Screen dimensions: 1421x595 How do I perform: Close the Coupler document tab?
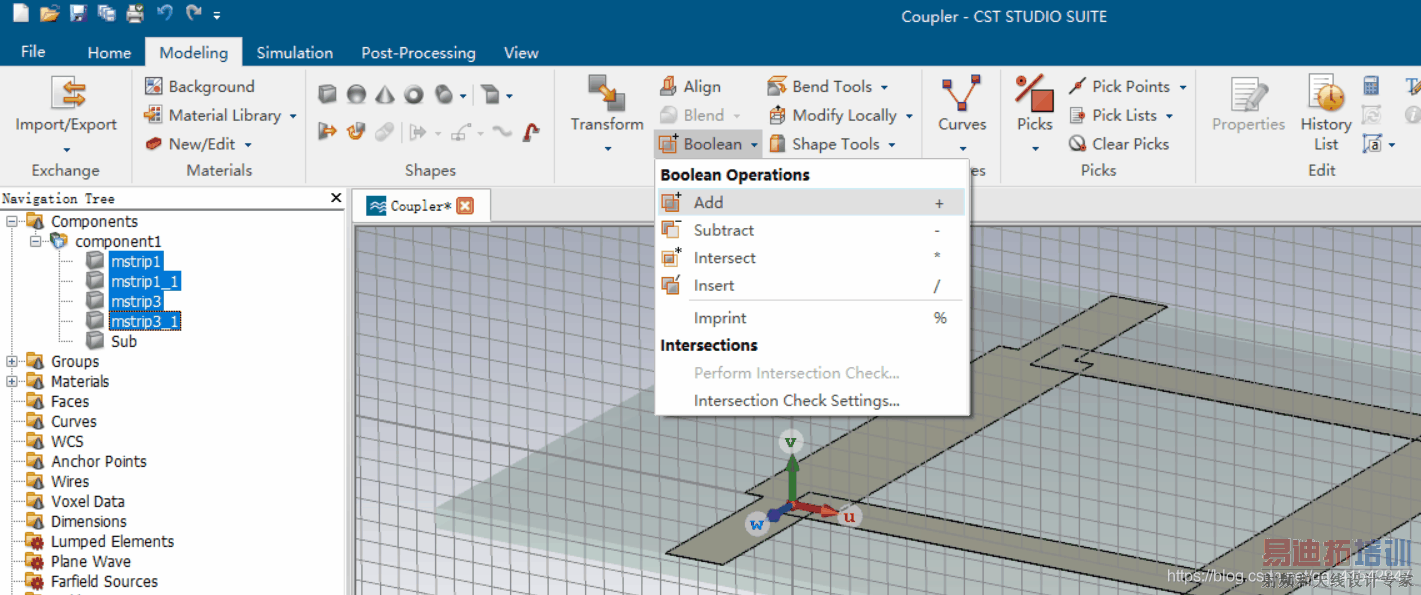coord(465,206)
